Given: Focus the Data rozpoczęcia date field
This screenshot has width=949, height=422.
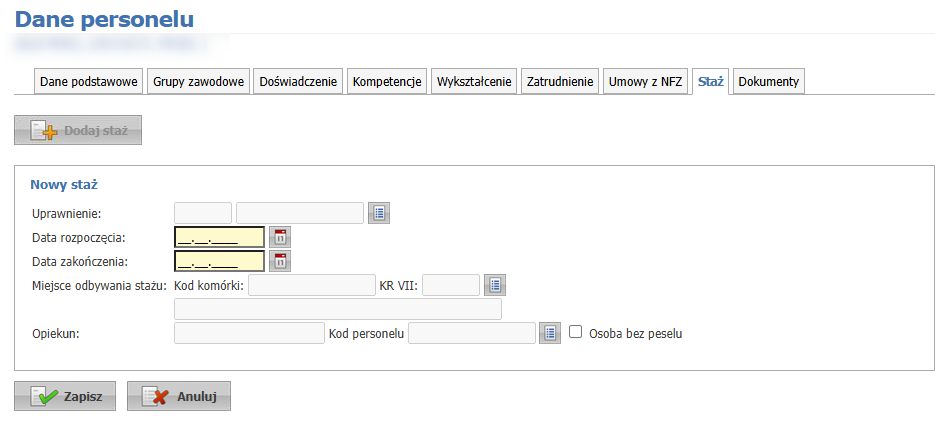Looking at the screenshot, I should tap(219, 237).
